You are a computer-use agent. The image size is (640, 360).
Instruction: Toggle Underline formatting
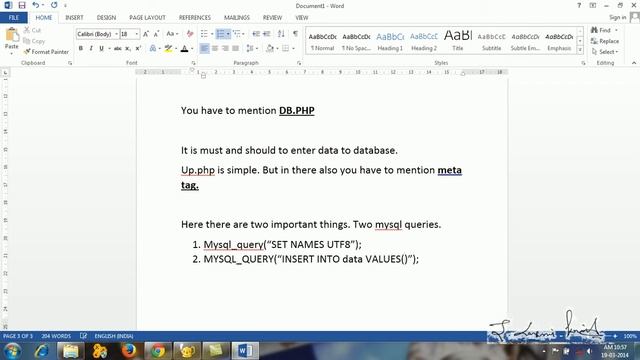pos(101,49)
